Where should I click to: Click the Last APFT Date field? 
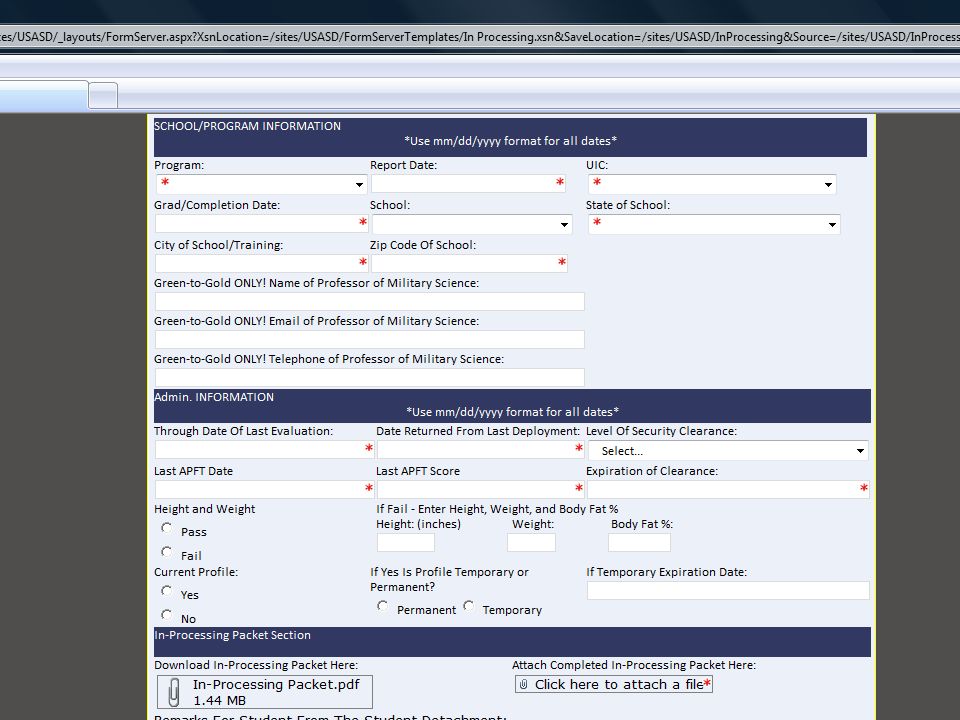pos(264,489)
